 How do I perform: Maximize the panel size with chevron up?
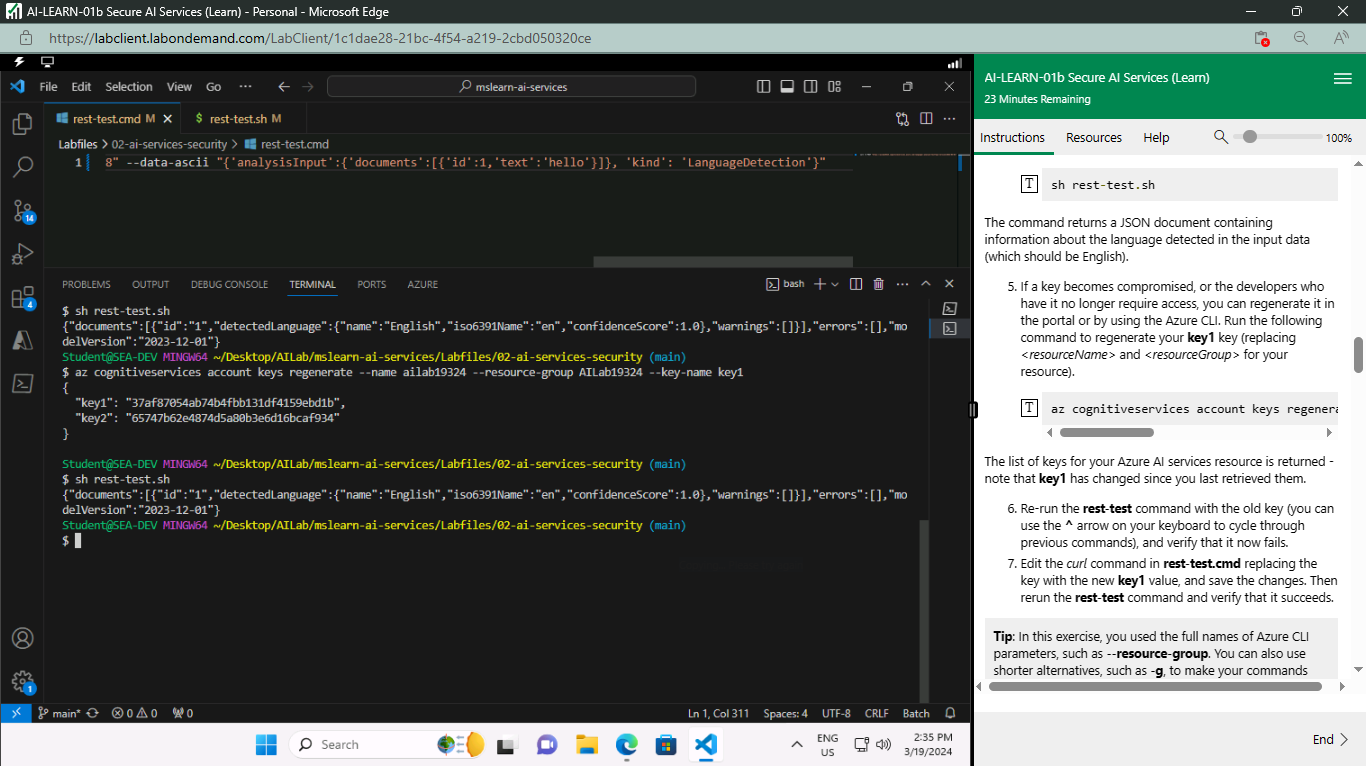click(926, 284)
